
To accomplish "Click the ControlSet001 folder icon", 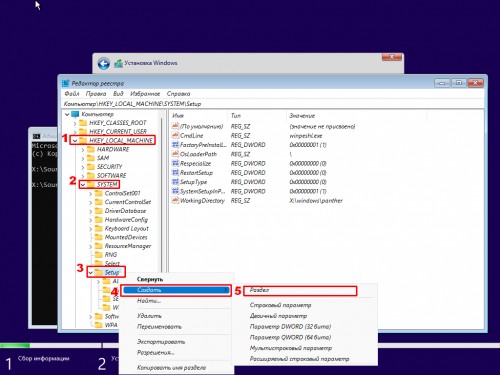I will [99, 193].
